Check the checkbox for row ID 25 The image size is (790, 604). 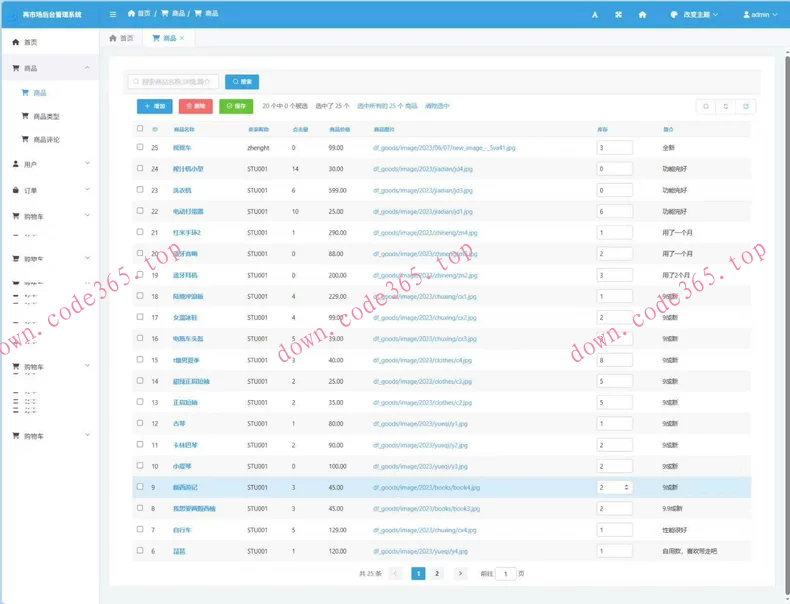pos(140,147)
